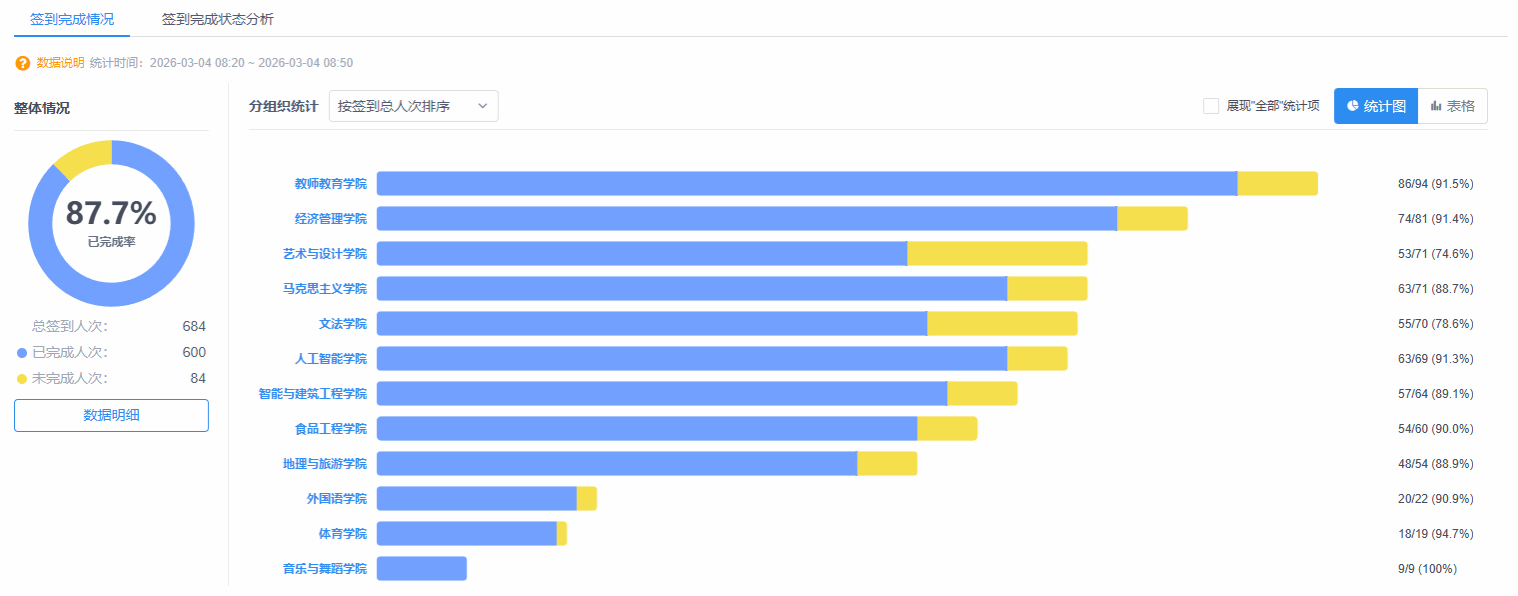Click the yellow segment of 艺术与设计学院 bar
1518x596 pixels.
(997, 254)
